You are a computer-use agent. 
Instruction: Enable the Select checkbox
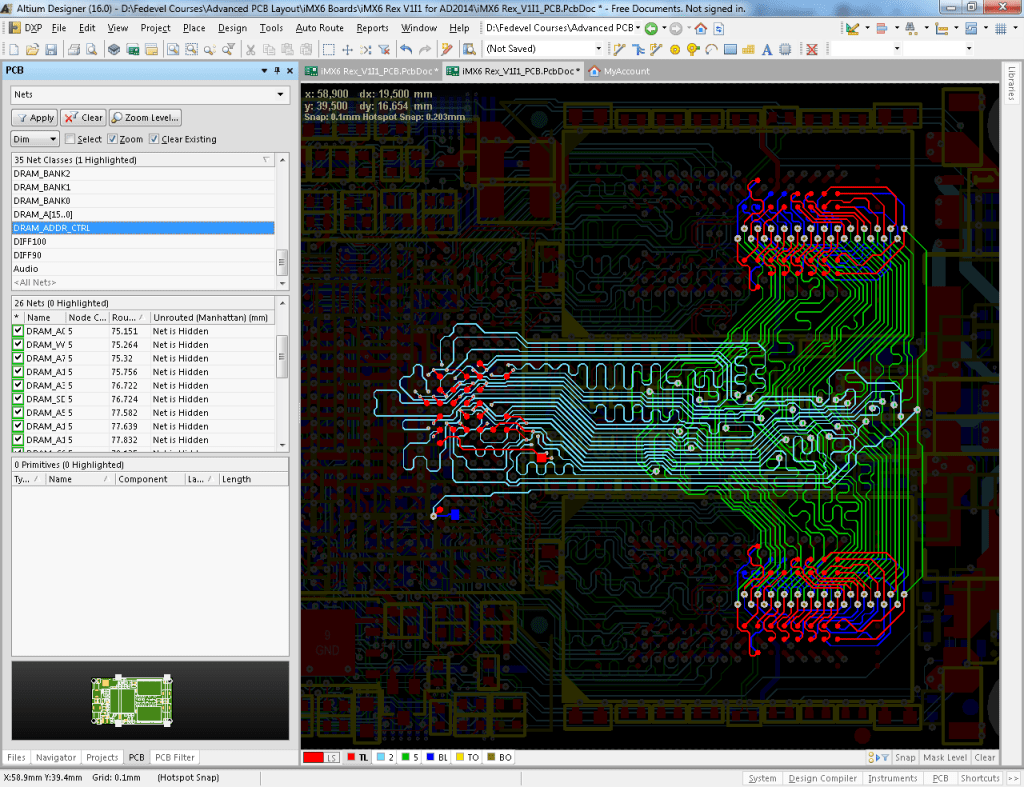[x=69, y=140]
